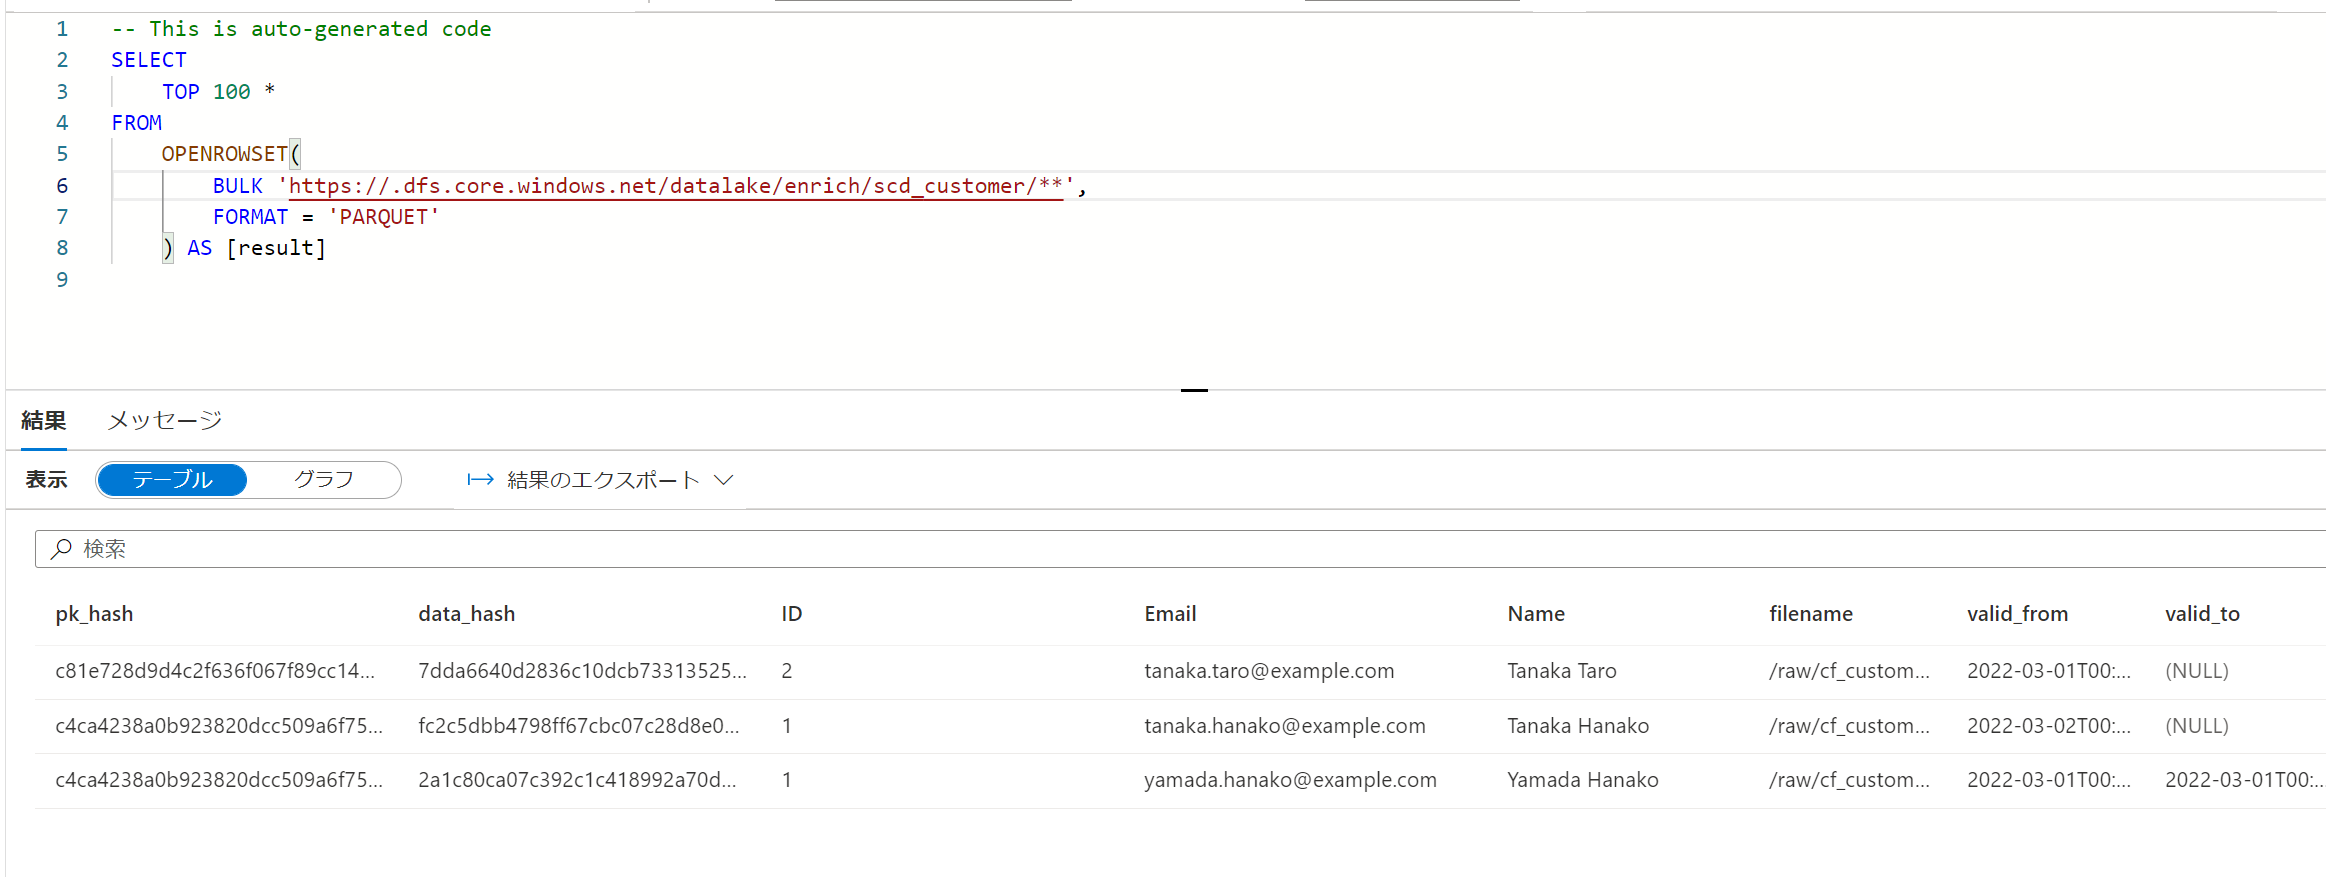Sort by pk_hash column header
Image resolution: width=2326 pixels, height=877 pixels.
pos(94,614)
